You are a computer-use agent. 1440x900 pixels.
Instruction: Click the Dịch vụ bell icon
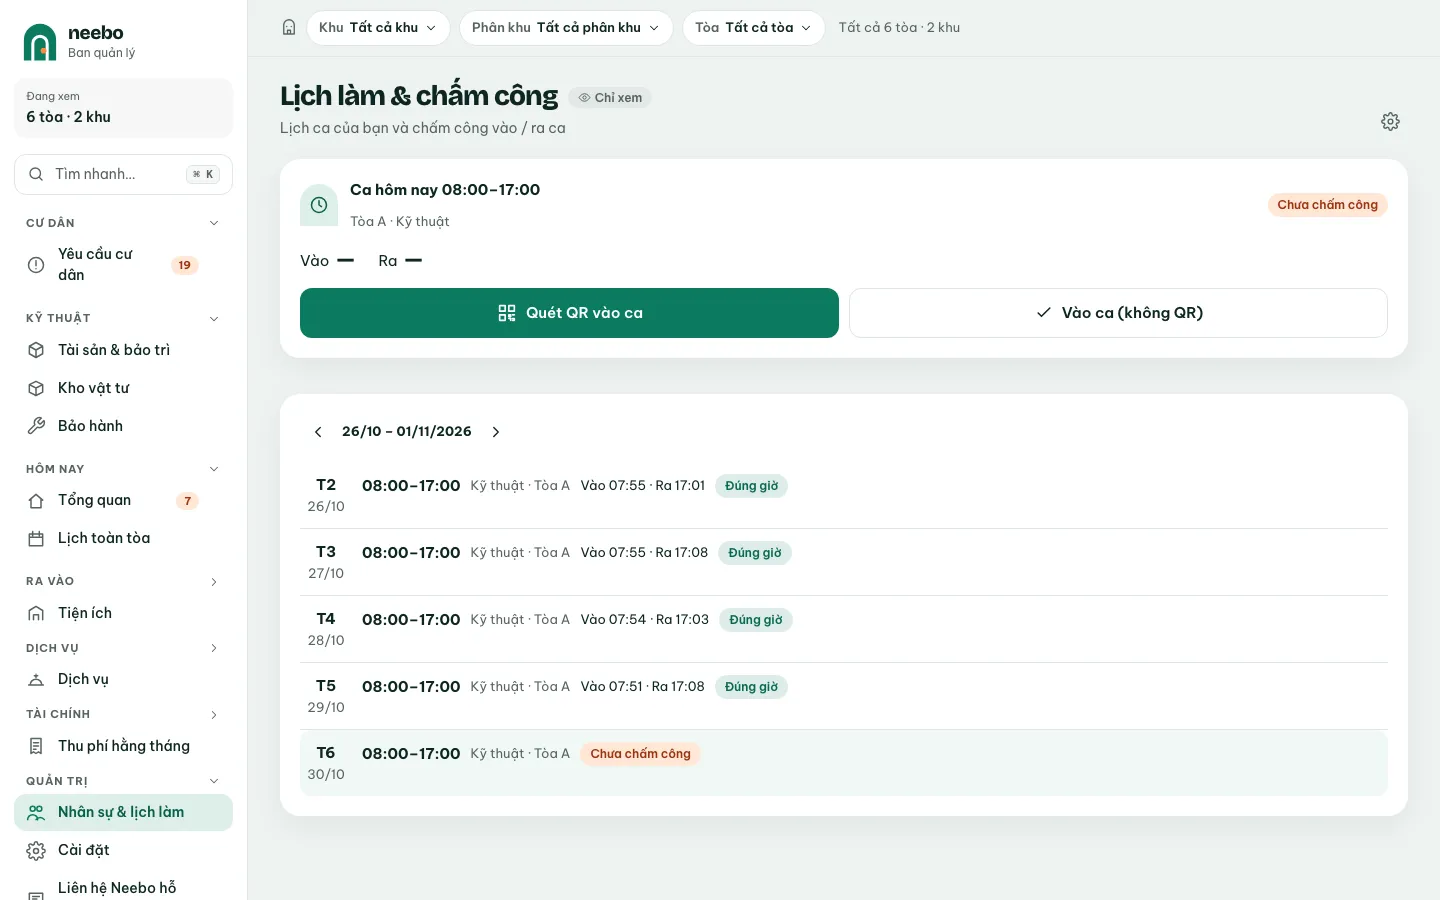pos(36,680)
